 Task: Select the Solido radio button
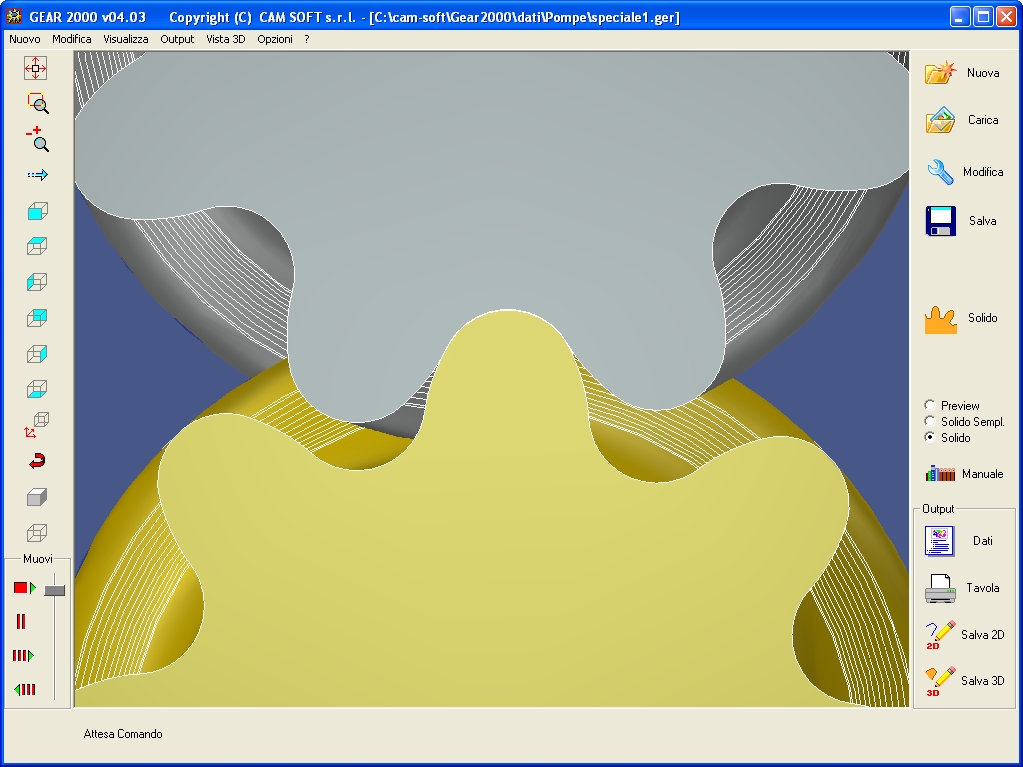pos(930,437)
